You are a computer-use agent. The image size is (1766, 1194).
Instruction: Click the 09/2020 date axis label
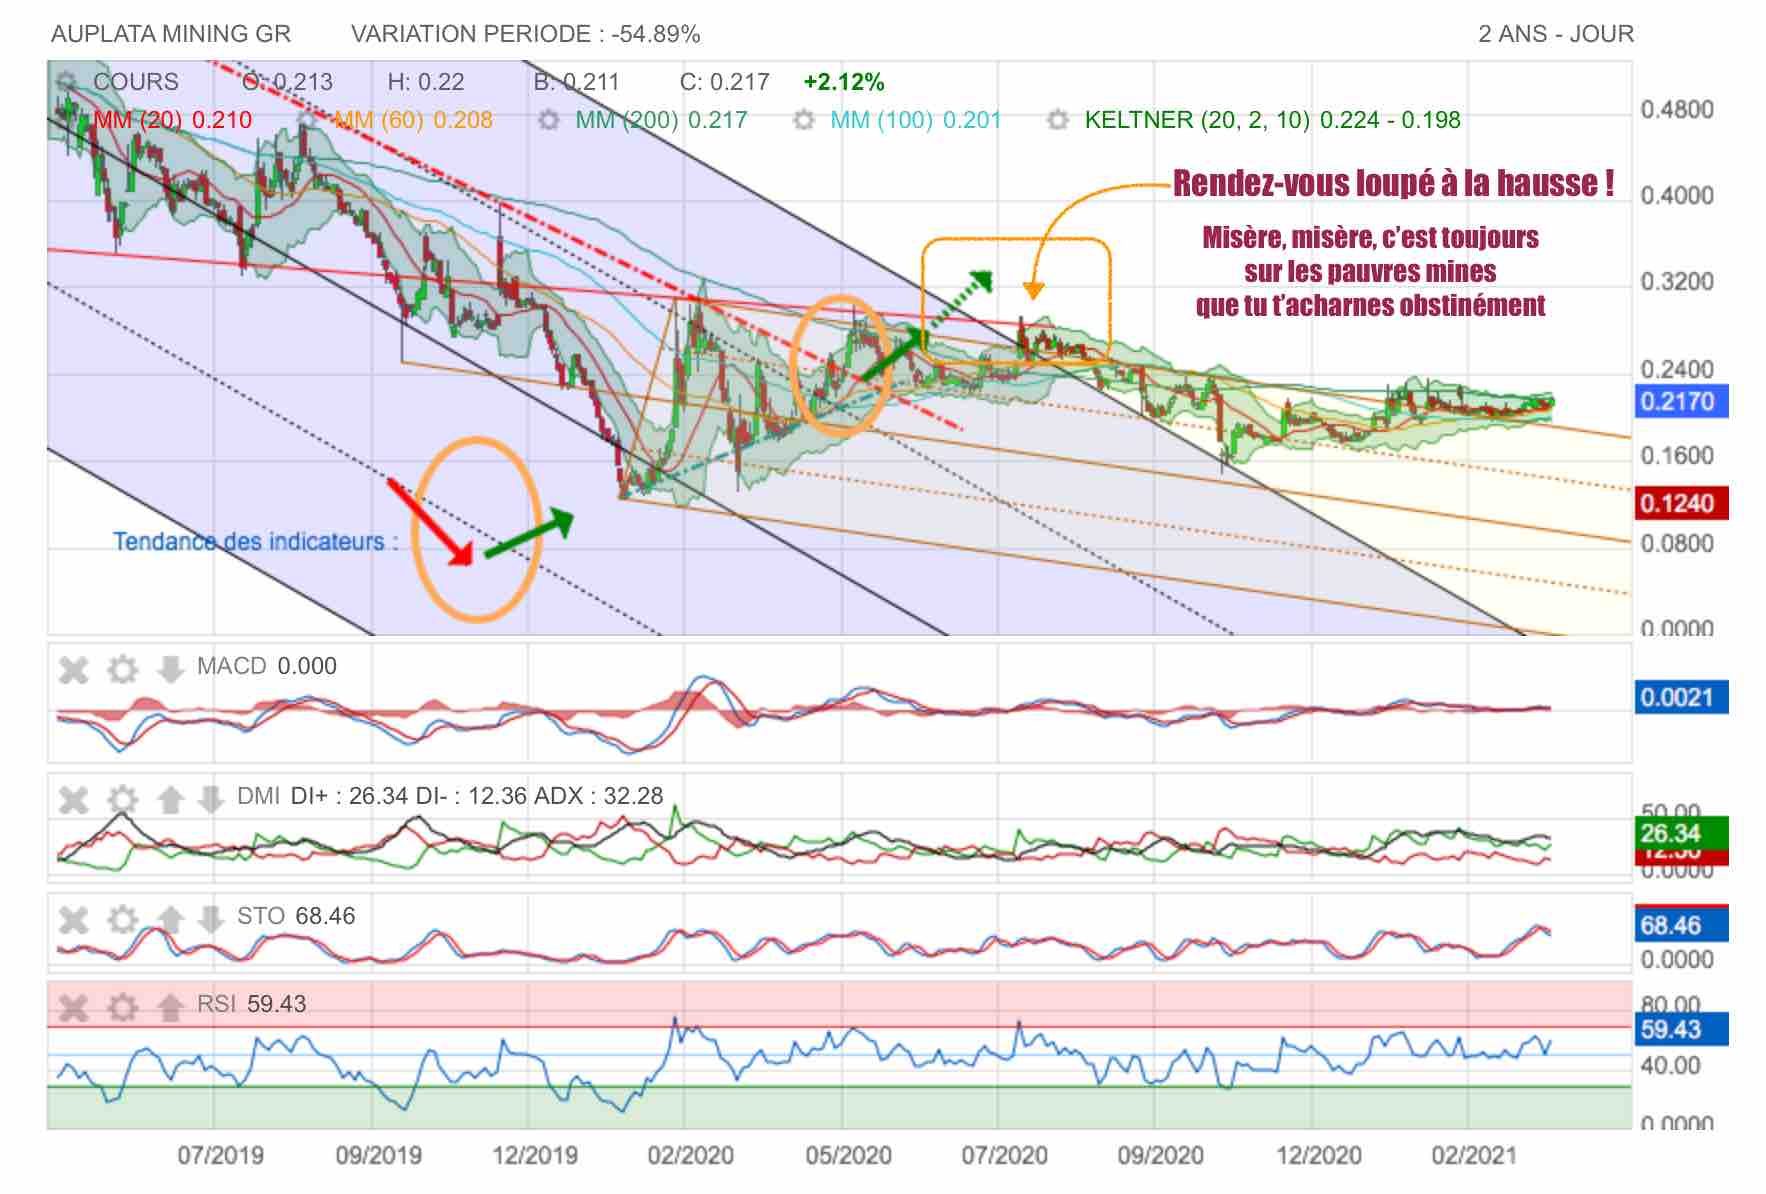[x=1160, y=1156]
